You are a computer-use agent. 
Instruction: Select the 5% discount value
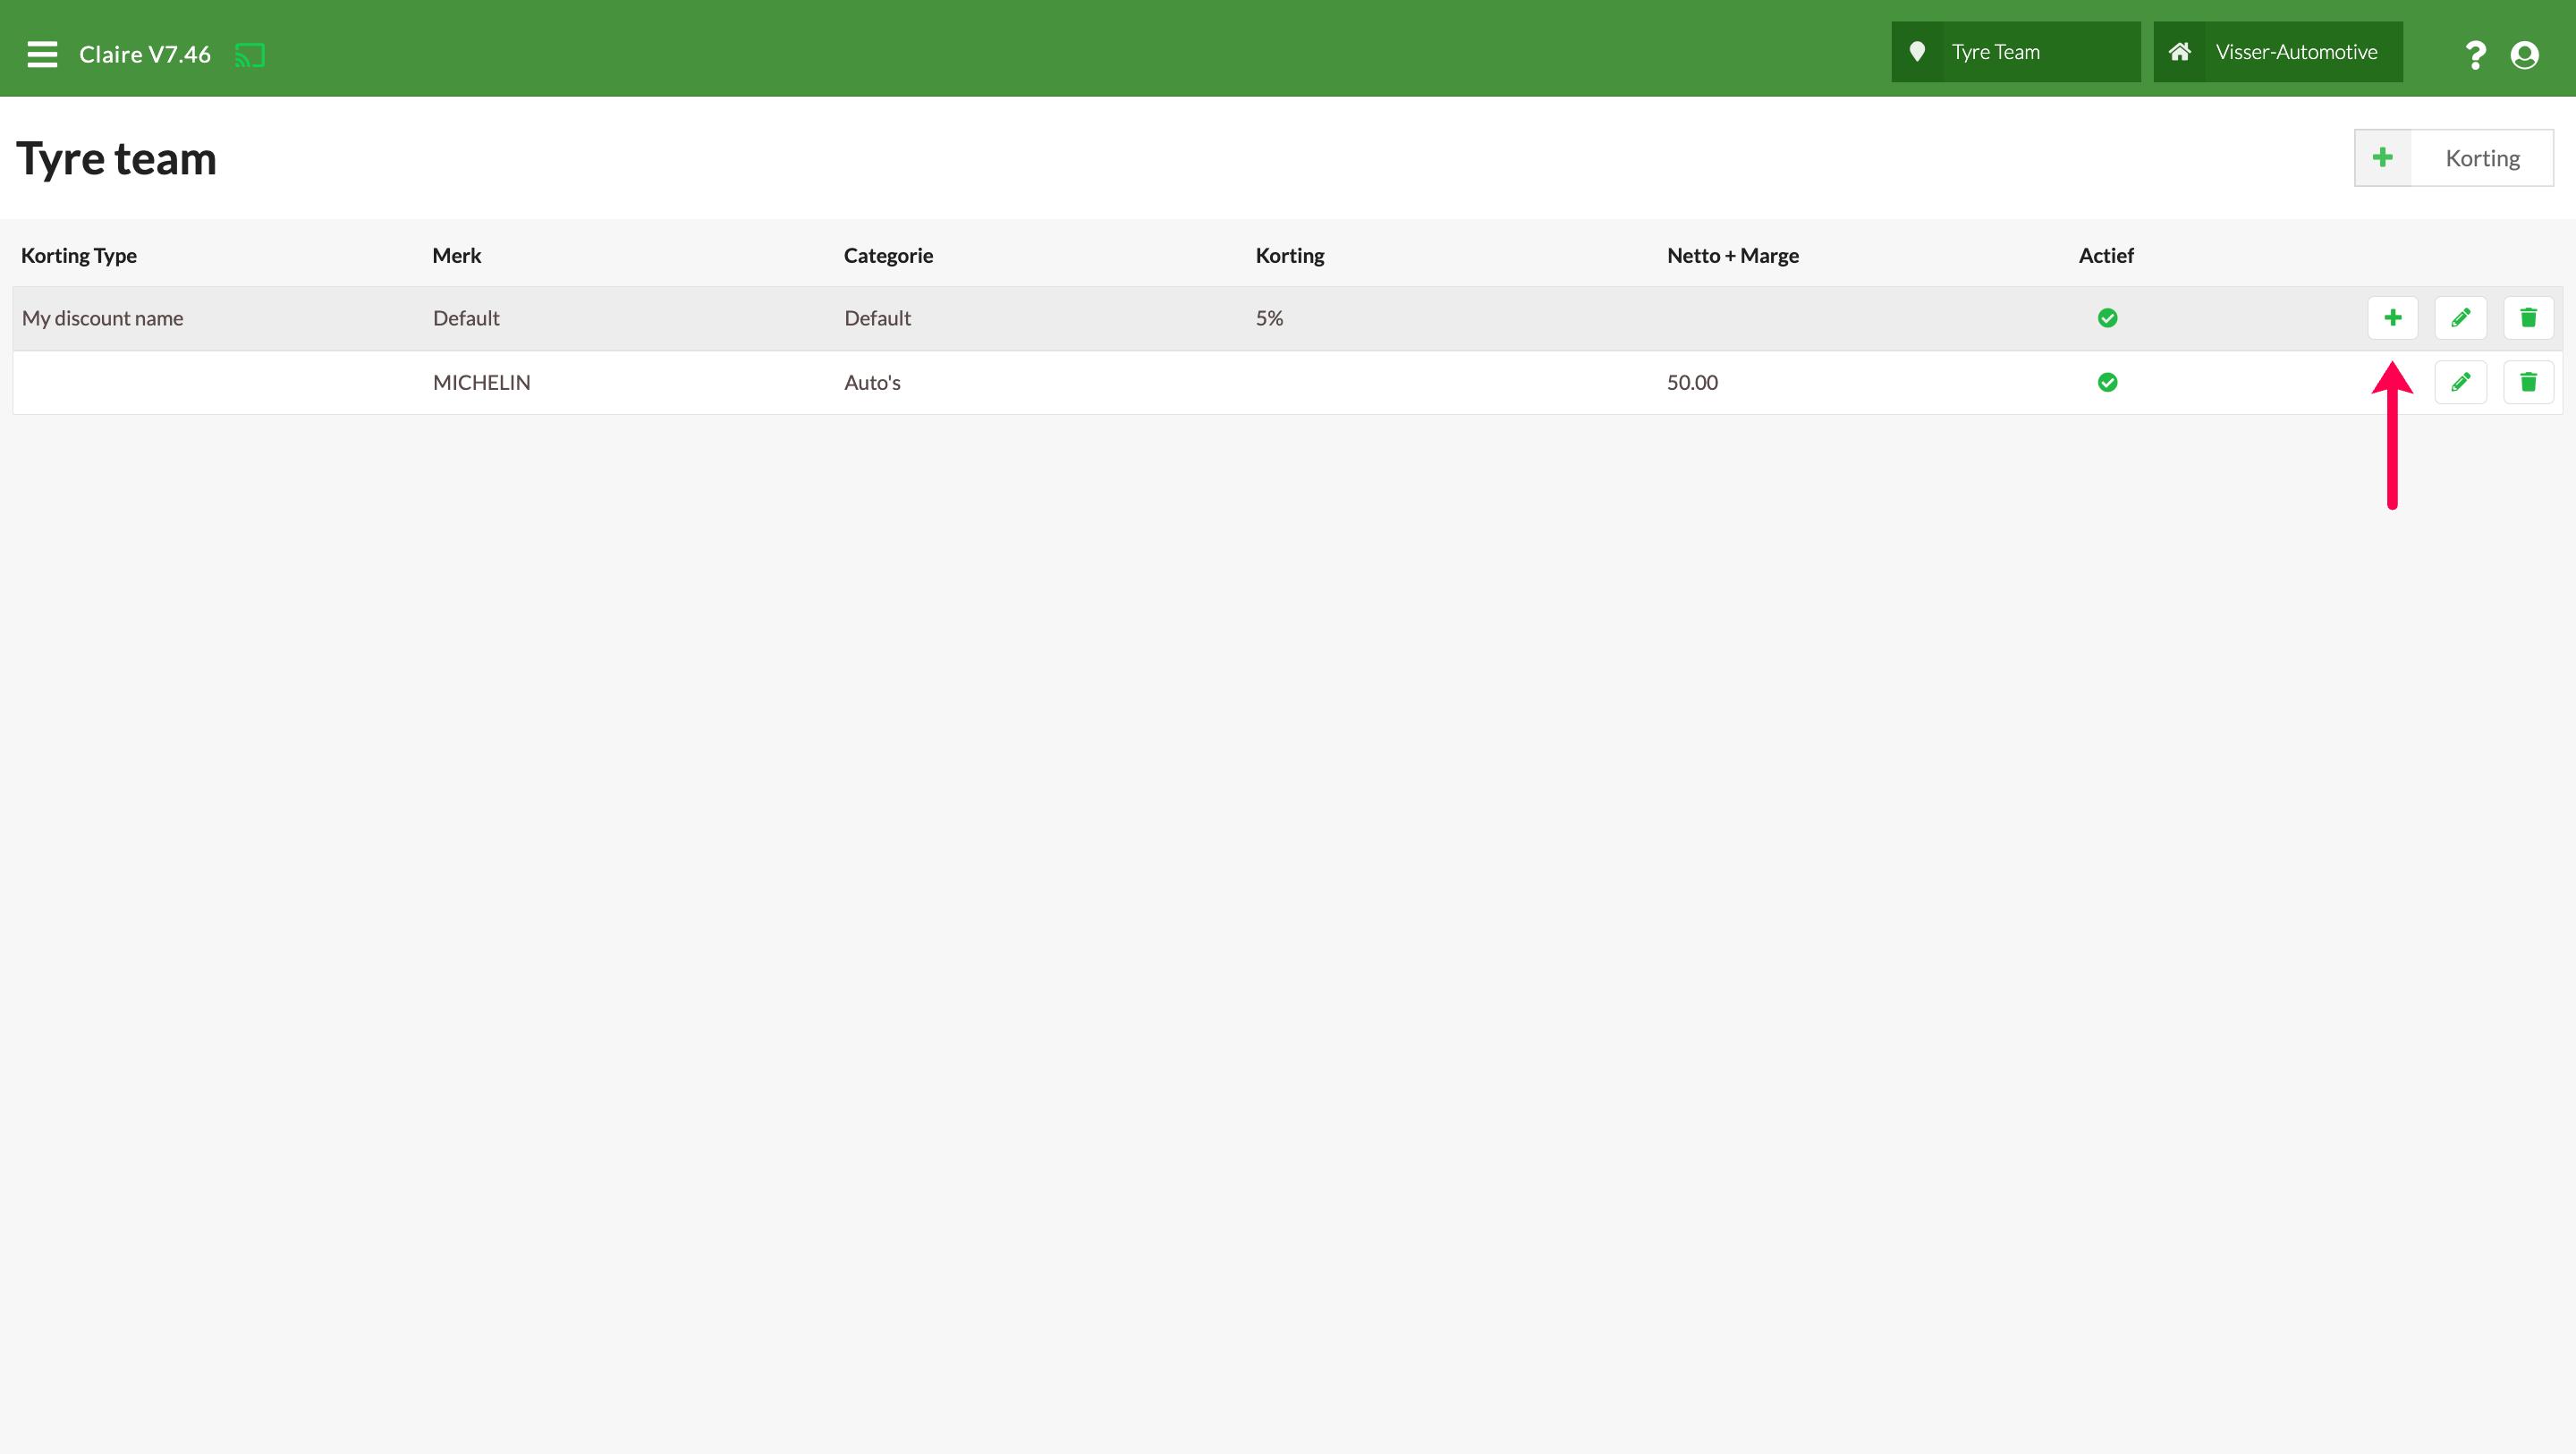click(x=1269, y=318)
